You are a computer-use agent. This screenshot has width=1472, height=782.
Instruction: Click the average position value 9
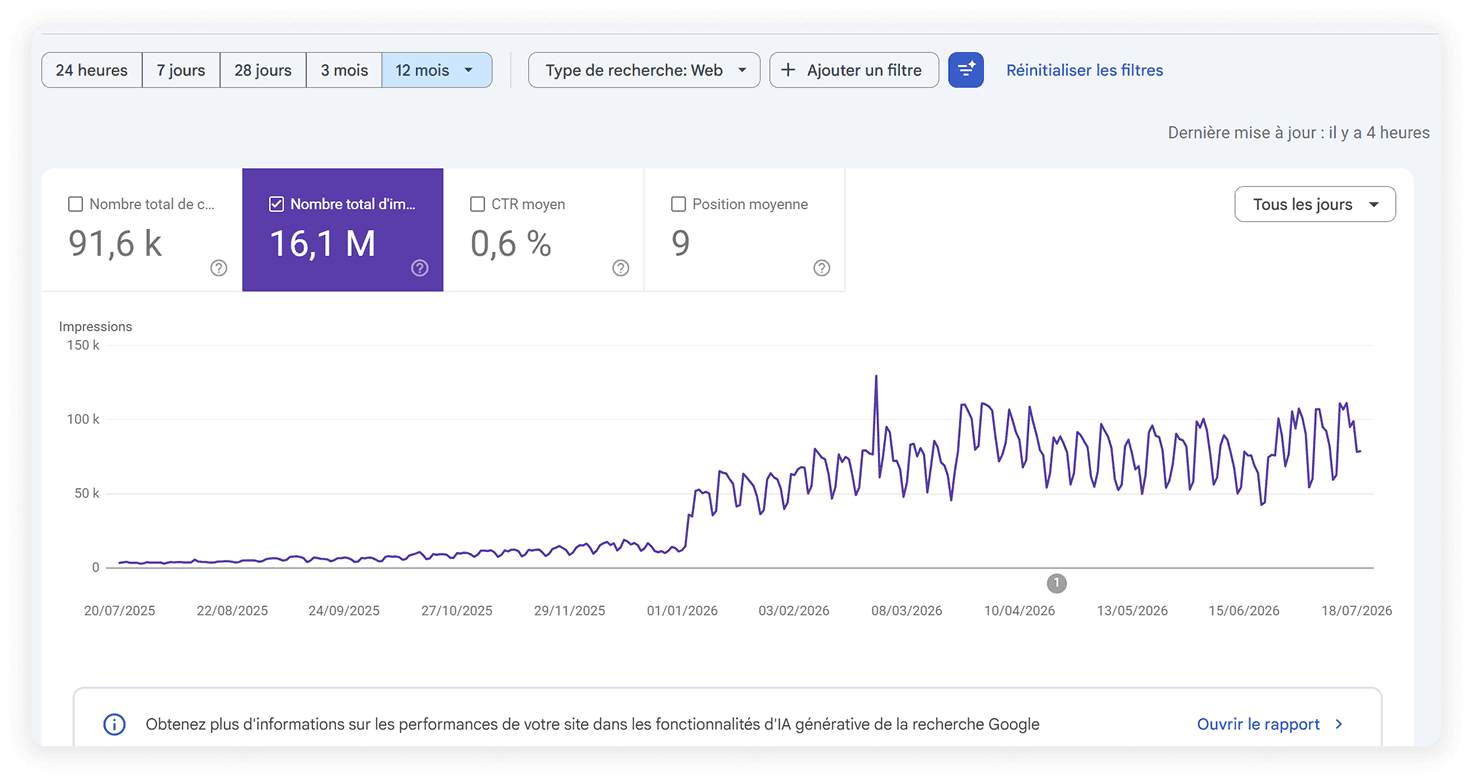point(680,243)
